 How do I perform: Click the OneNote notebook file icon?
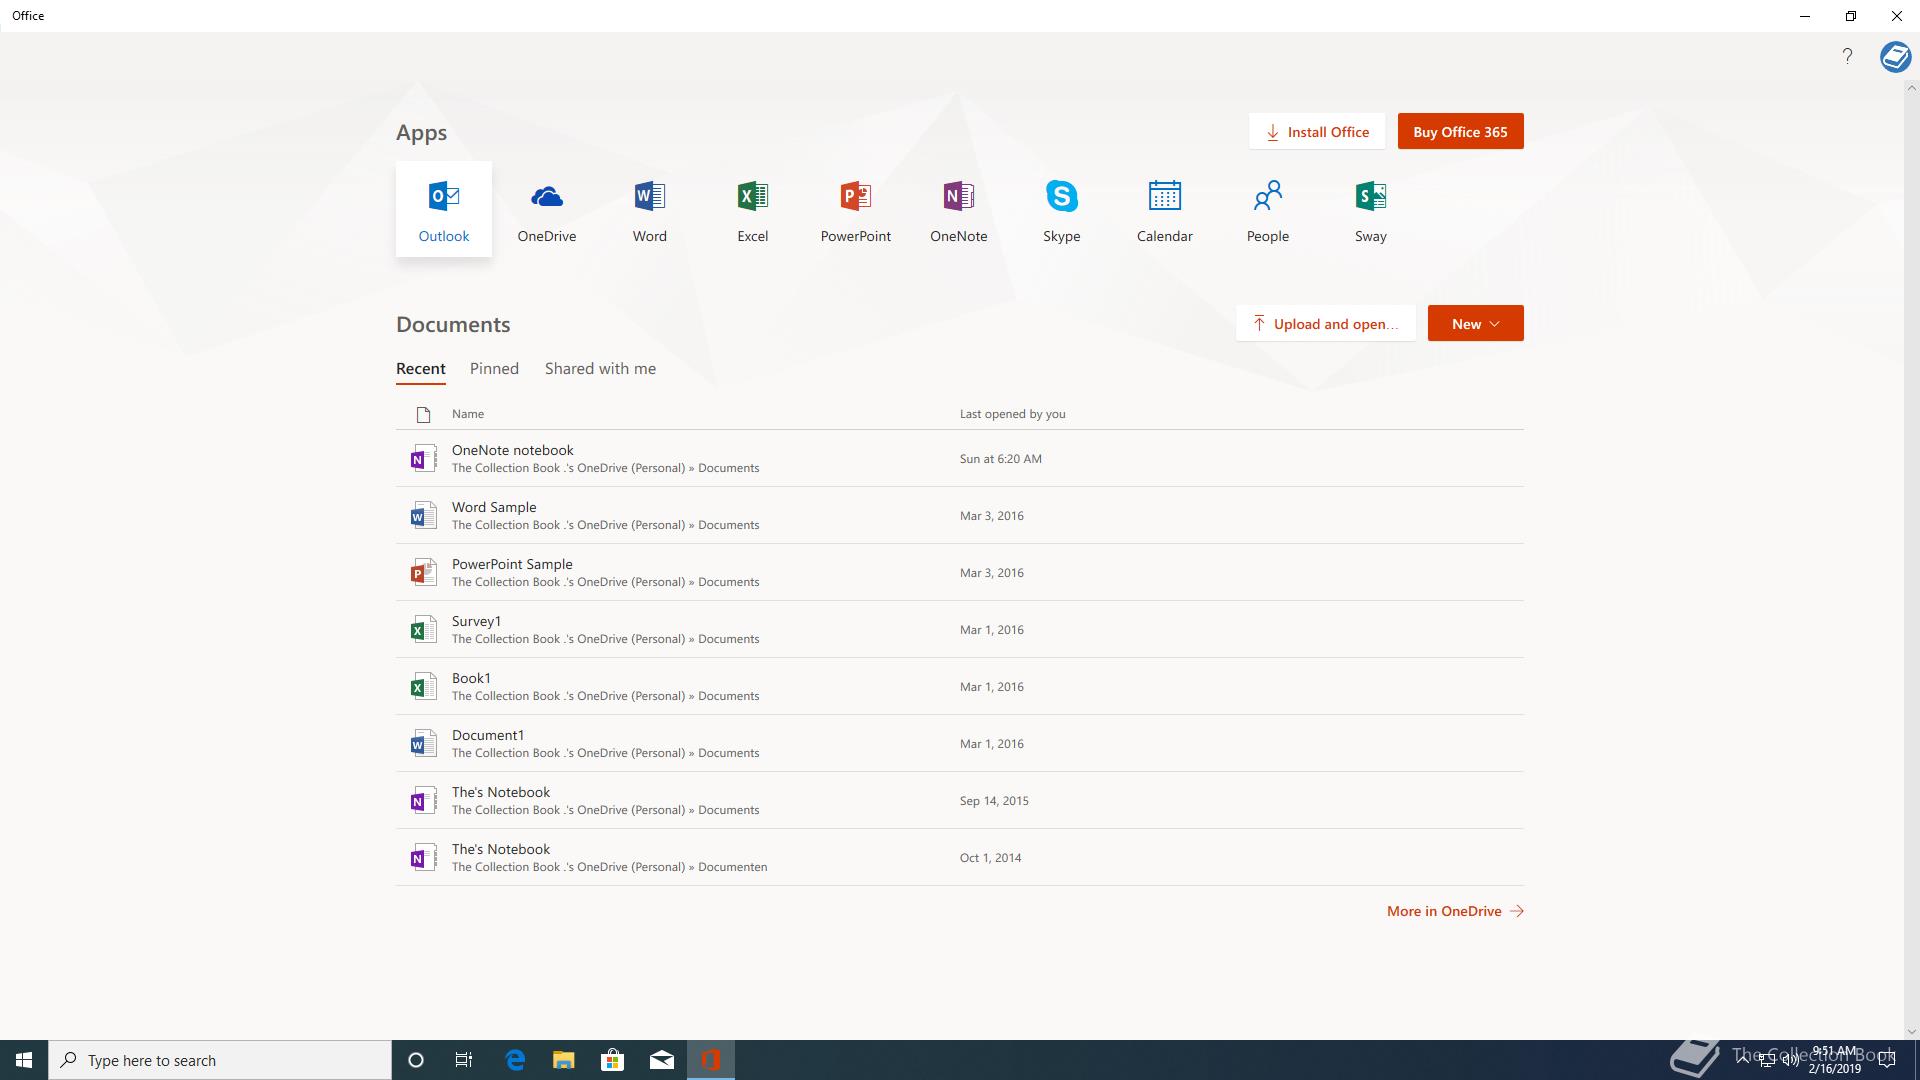point(423,458)
